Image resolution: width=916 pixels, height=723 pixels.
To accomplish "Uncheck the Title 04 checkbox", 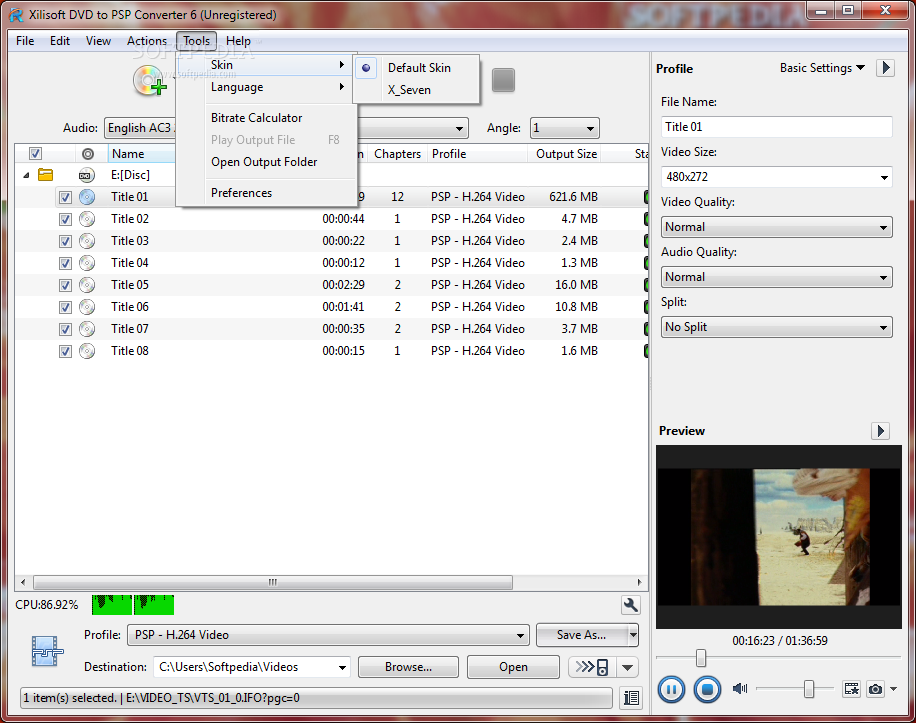I will (65, 263).
